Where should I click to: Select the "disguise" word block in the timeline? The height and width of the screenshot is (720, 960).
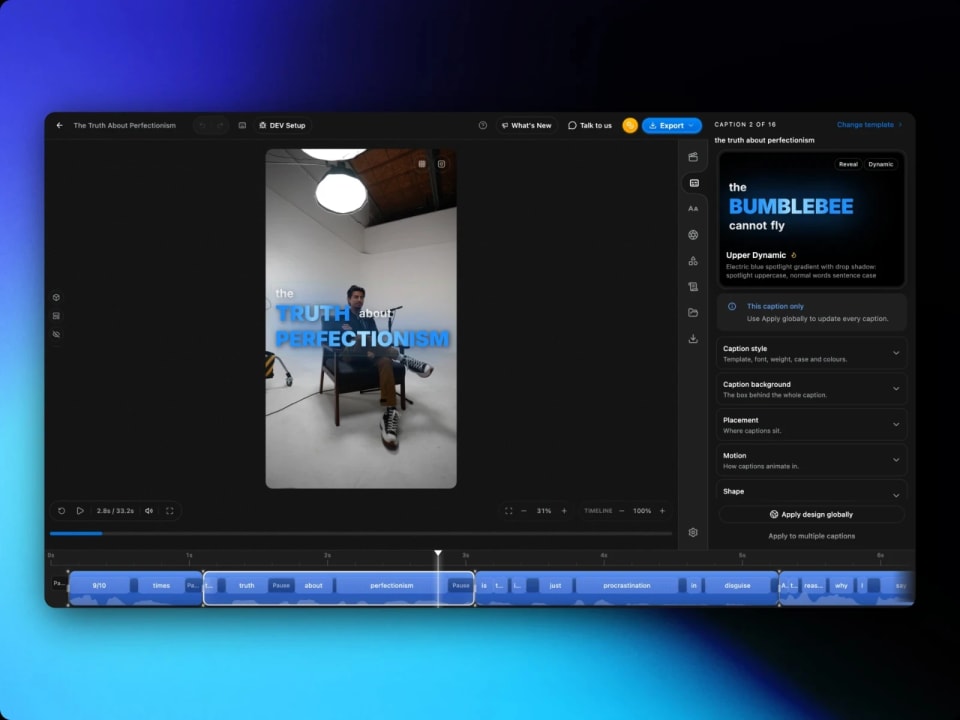[737, 586]
